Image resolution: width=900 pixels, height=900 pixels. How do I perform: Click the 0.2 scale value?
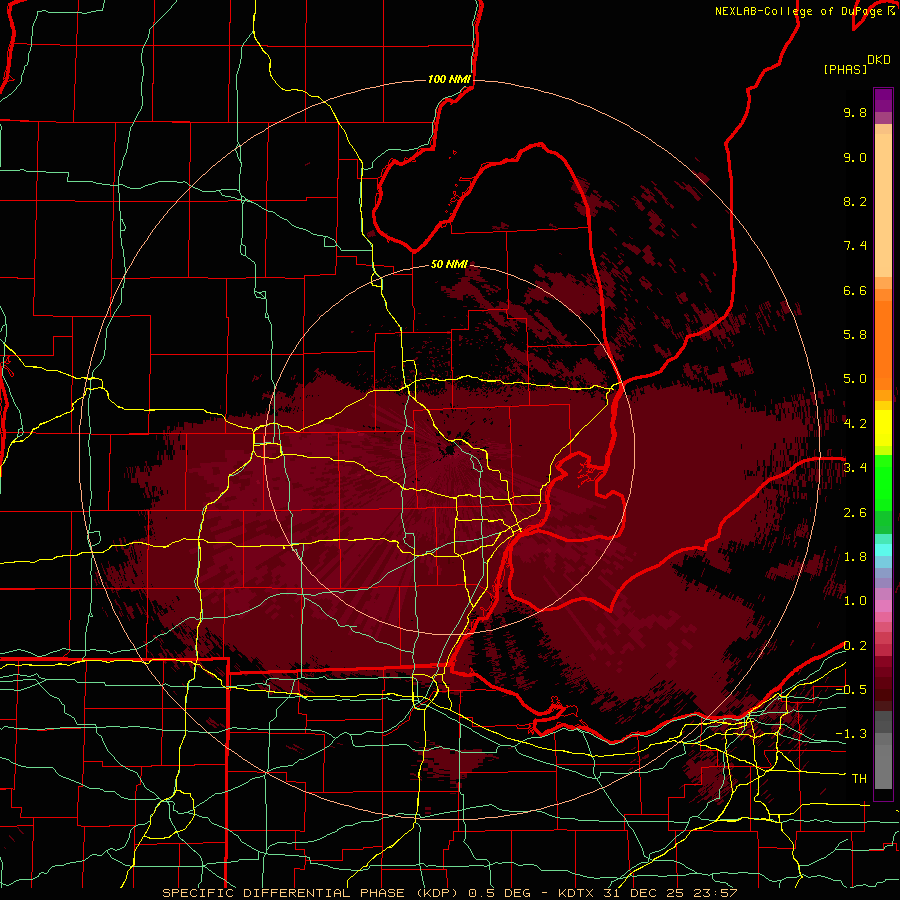pyautogui.click(x=855, y=646)
